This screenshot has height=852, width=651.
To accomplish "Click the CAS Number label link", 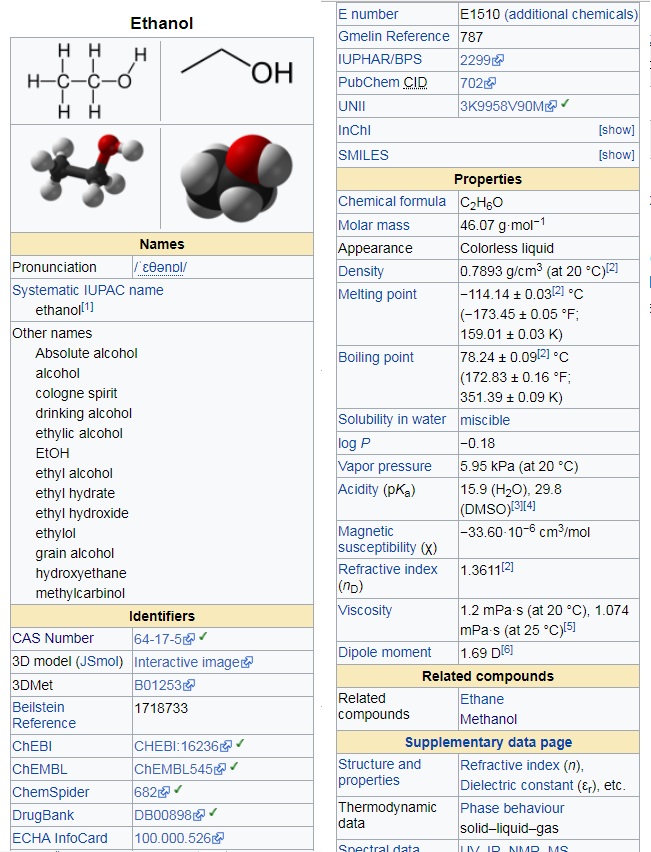I will tap(53, 638).
